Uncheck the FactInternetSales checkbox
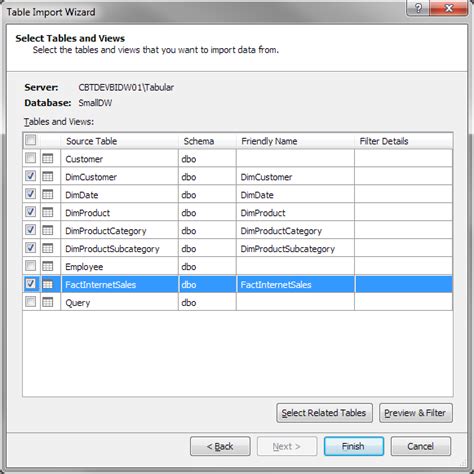Viewport: 474px width, 474px height. click(x=31, y=284)
